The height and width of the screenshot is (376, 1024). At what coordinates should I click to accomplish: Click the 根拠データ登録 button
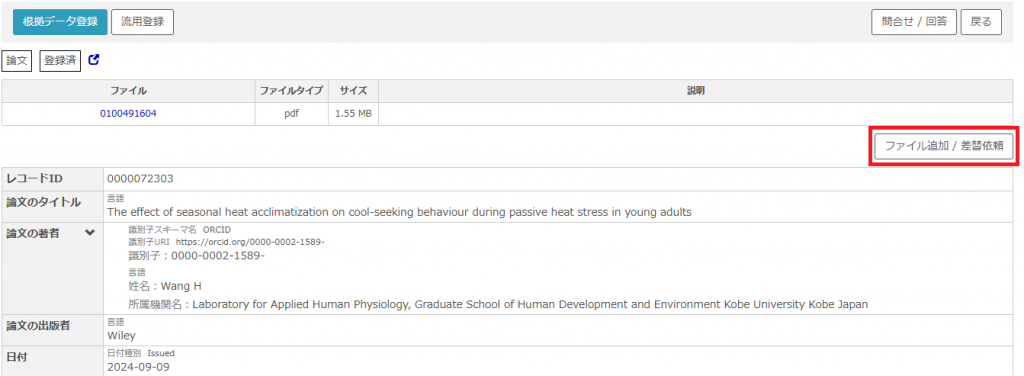[60, 22]
